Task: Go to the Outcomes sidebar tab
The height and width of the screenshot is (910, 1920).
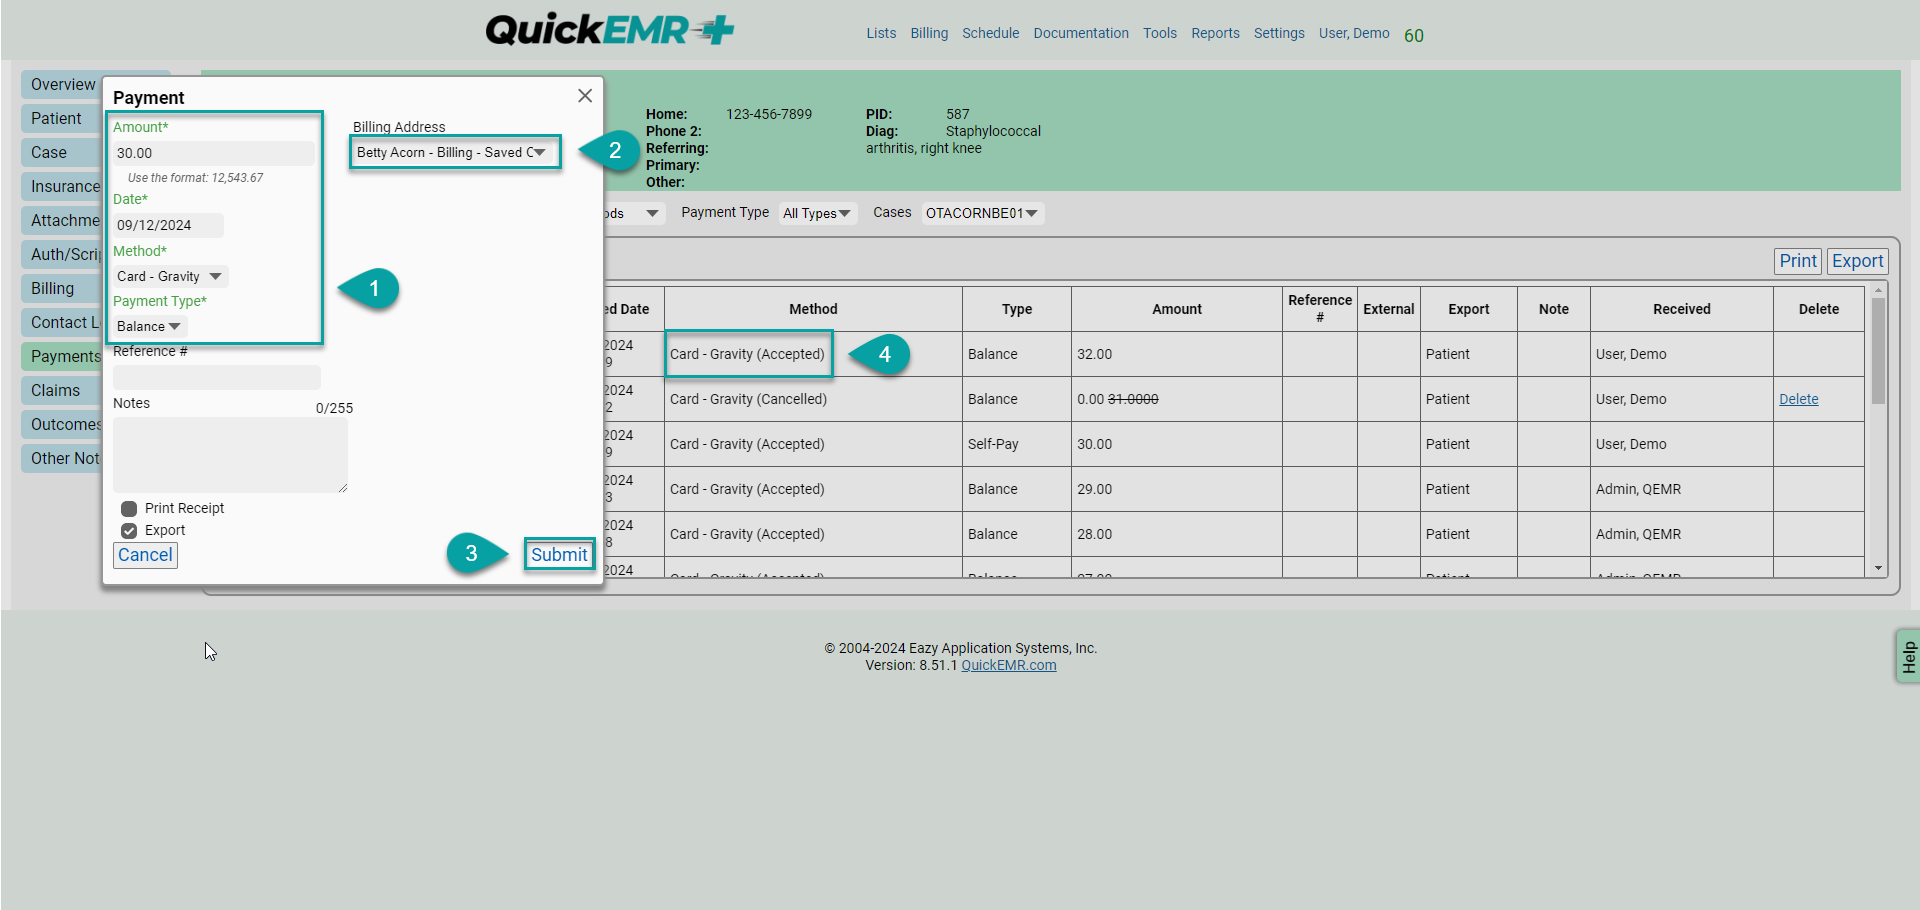Action: pos(62,425)
